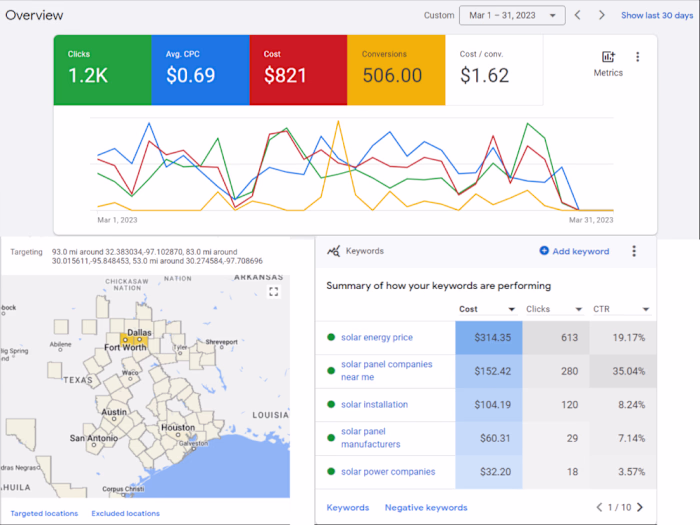Click Dallas on the targeting map

pos(139,333)
